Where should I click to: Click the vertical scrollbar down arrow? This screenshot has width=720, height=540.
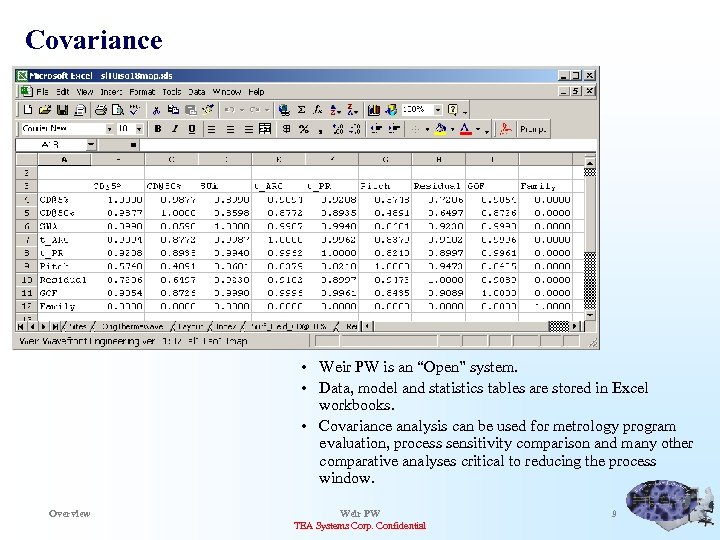pyautogui.click(x=590, y=315)
